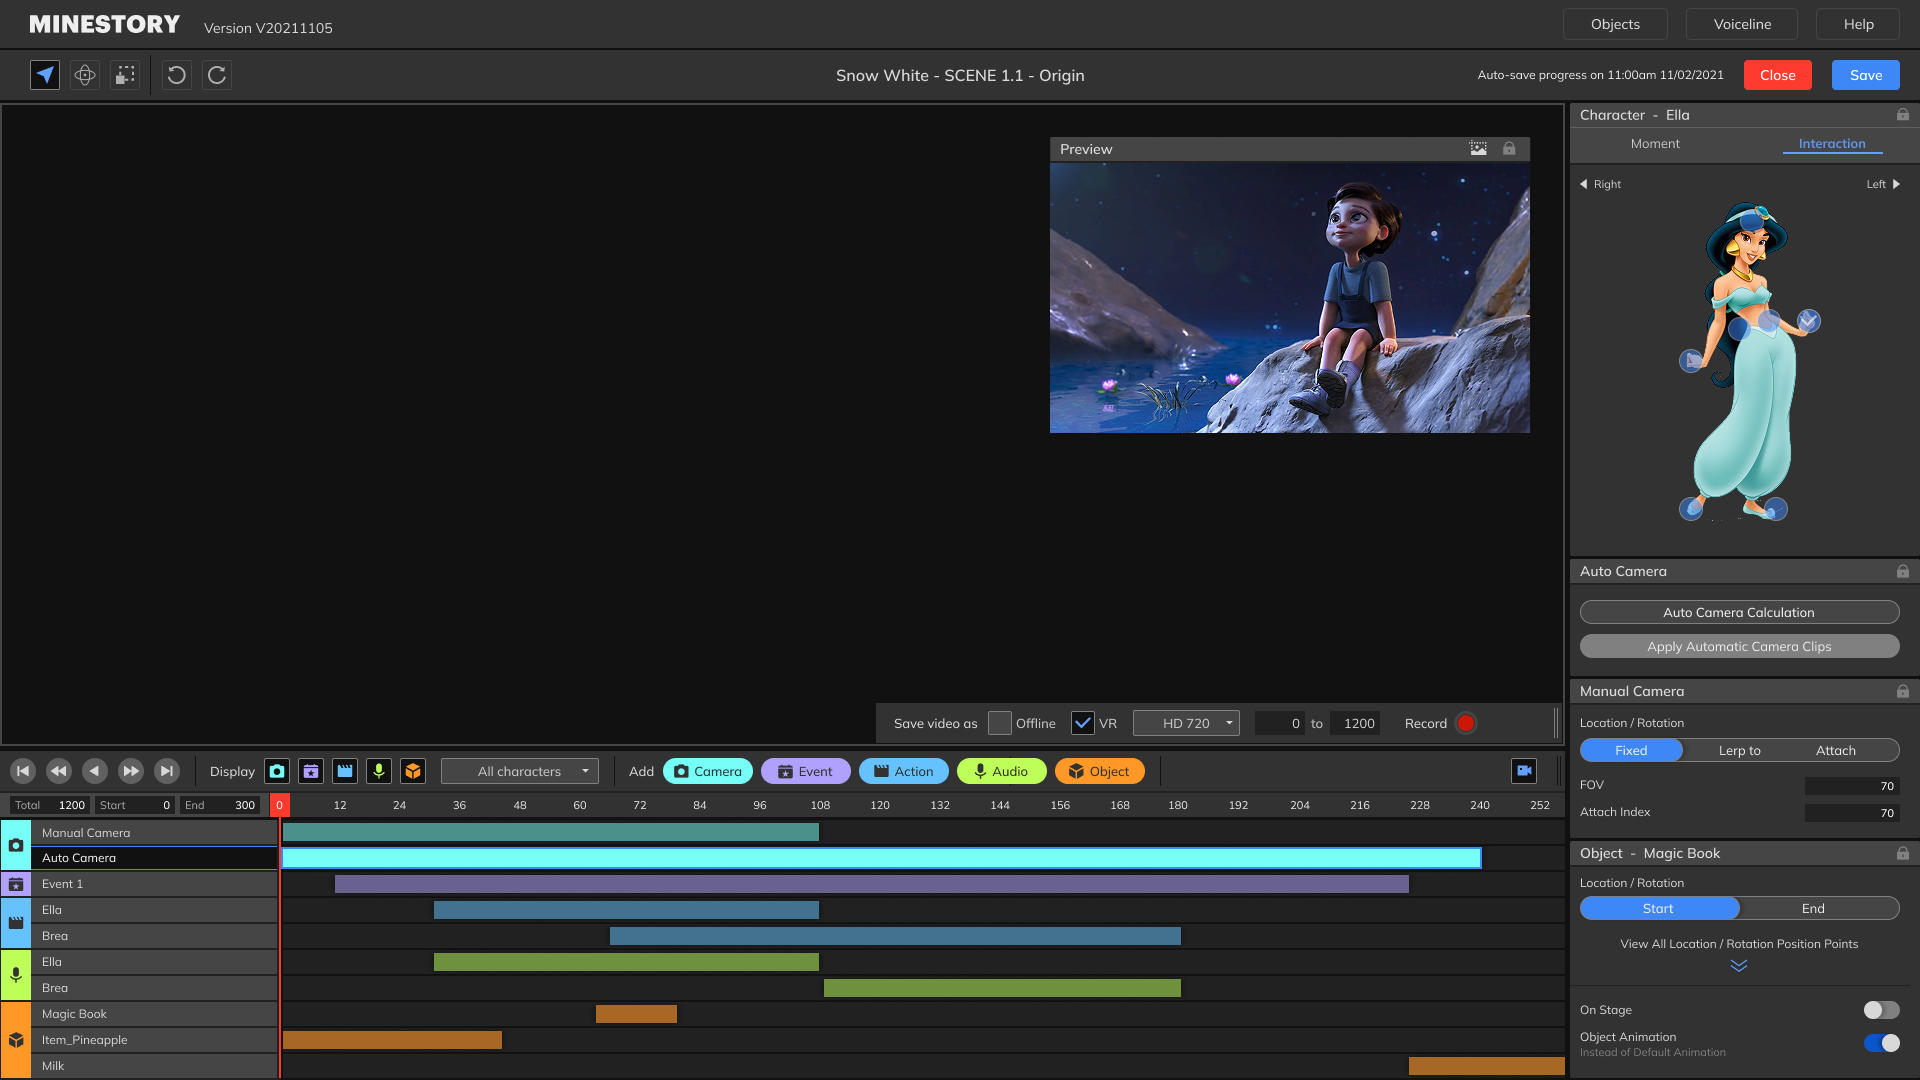This screenshot has height=1080, width=1920.
Task: Add an Event track
Action: [806, 771]
